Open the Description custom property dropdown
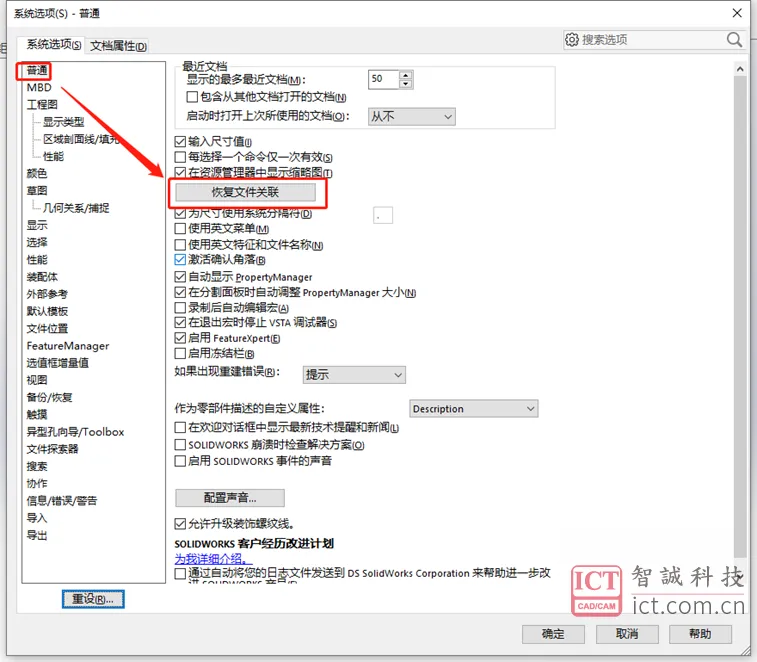Screen dimensions: 757x662 (474, 408)
